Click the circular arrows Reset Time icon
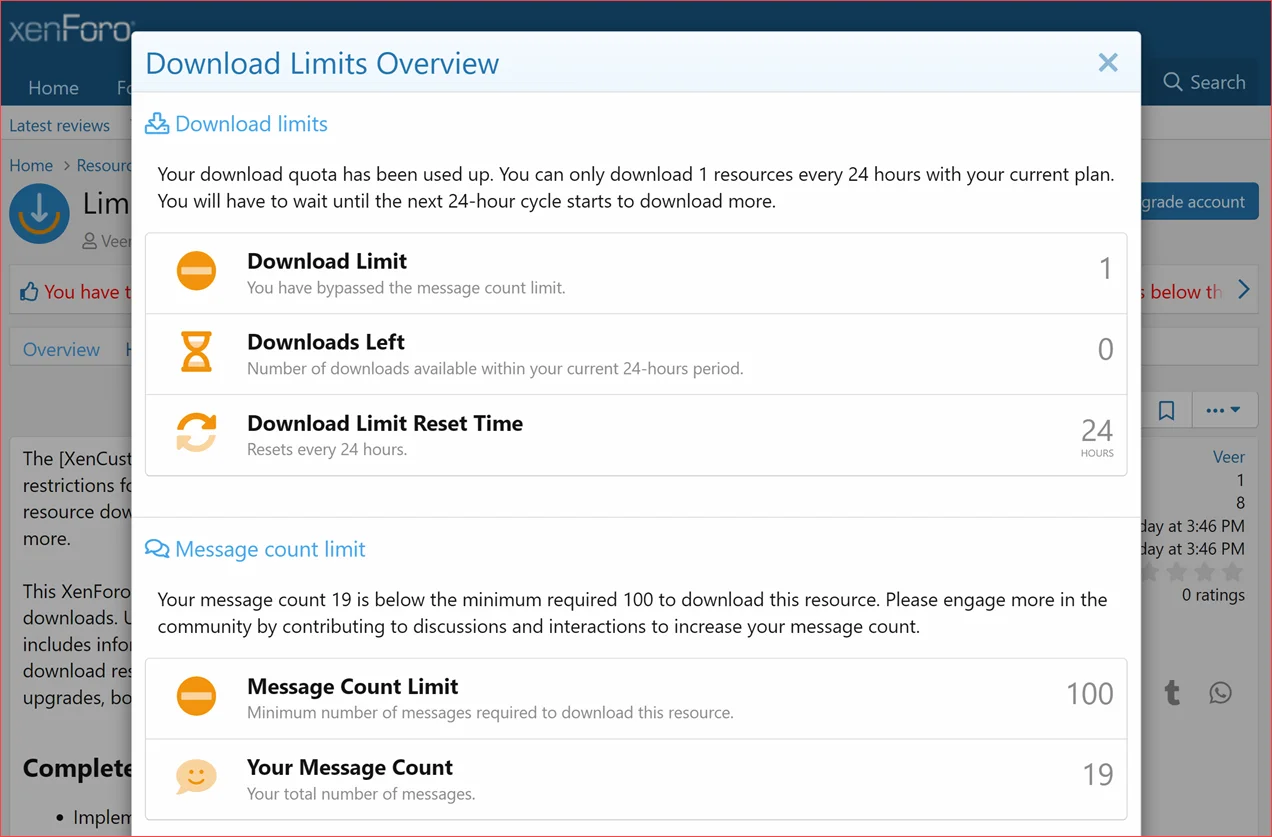1272x837 pixels. (x=196, y=433)
